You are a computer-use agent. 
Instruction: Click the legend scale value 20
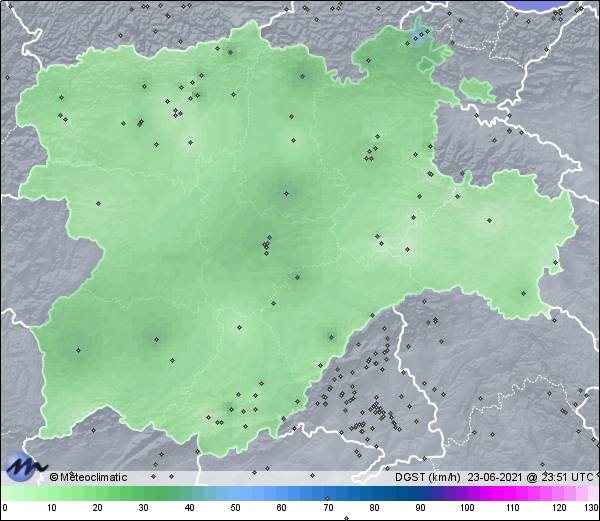(x=98, y=508)
